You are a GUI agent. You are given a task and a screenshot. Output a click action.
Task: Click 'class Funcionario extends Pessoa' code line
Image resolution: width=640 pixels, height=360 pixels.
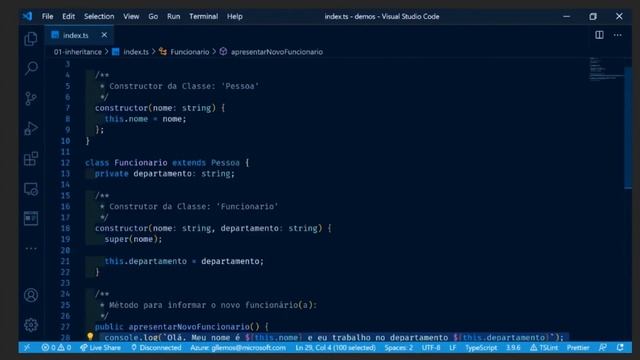coord(167,163)
